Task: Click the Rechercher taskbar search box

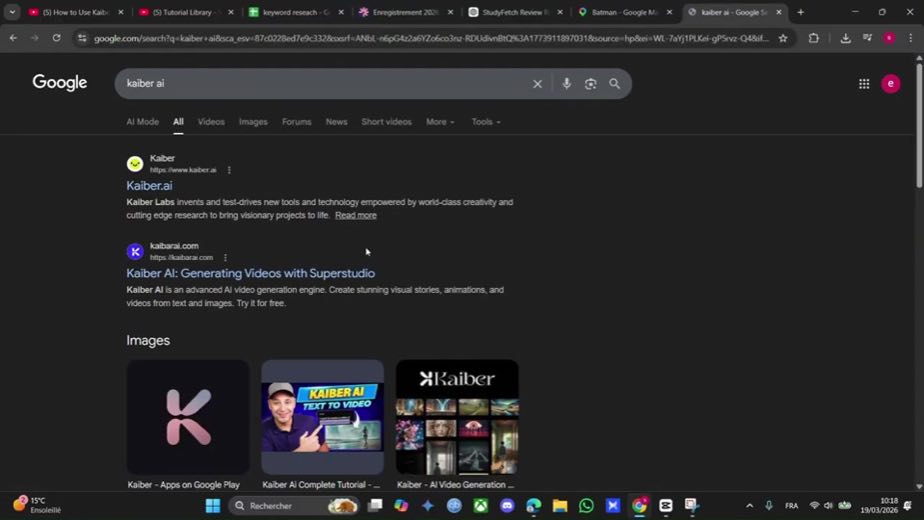Action: tap(295, 505)
